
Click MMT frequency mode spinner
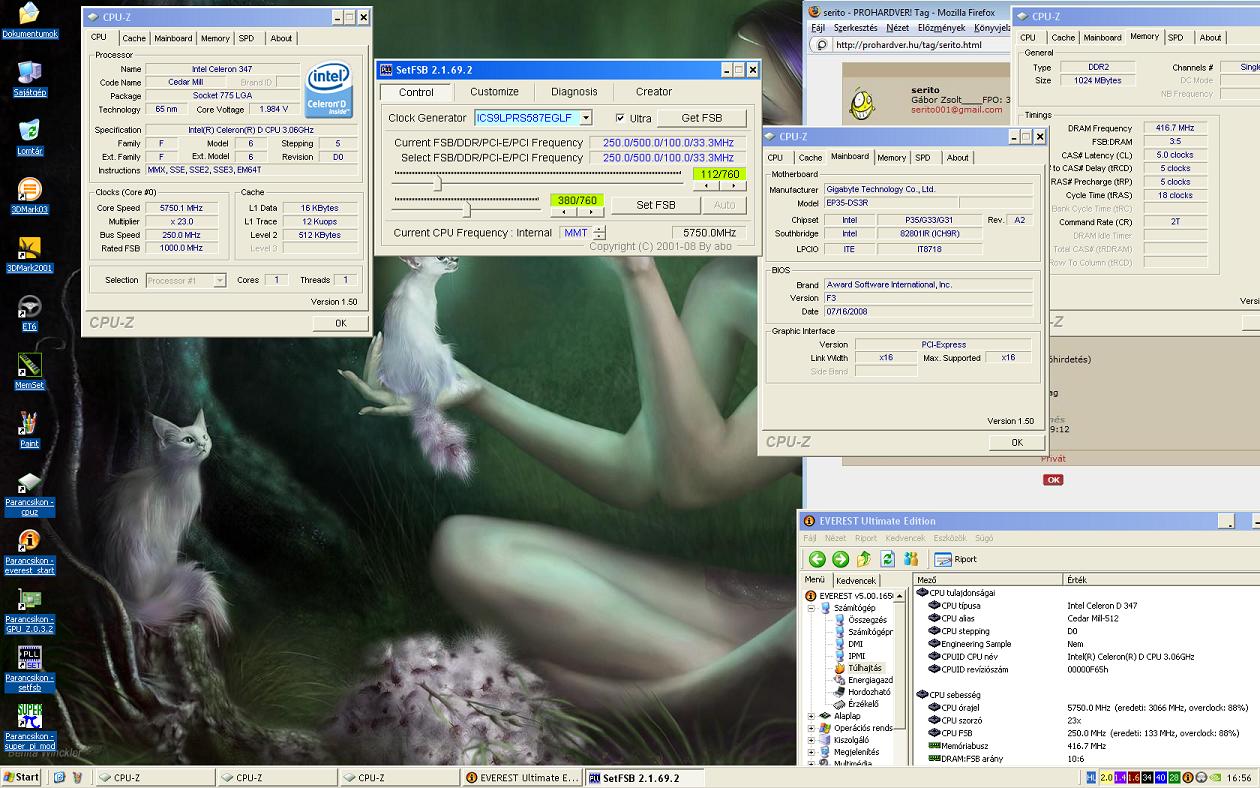(x=599, y=233)
